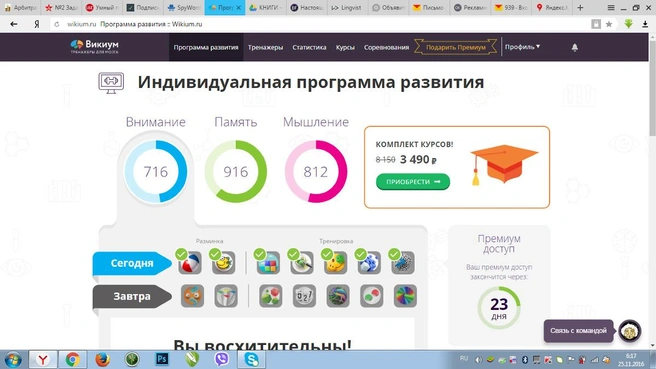Image resolution: width=656 pixels, height=369 pixels.
Task: Expand the Профиль dropdown menu
Action: click(x=522, y=47)
